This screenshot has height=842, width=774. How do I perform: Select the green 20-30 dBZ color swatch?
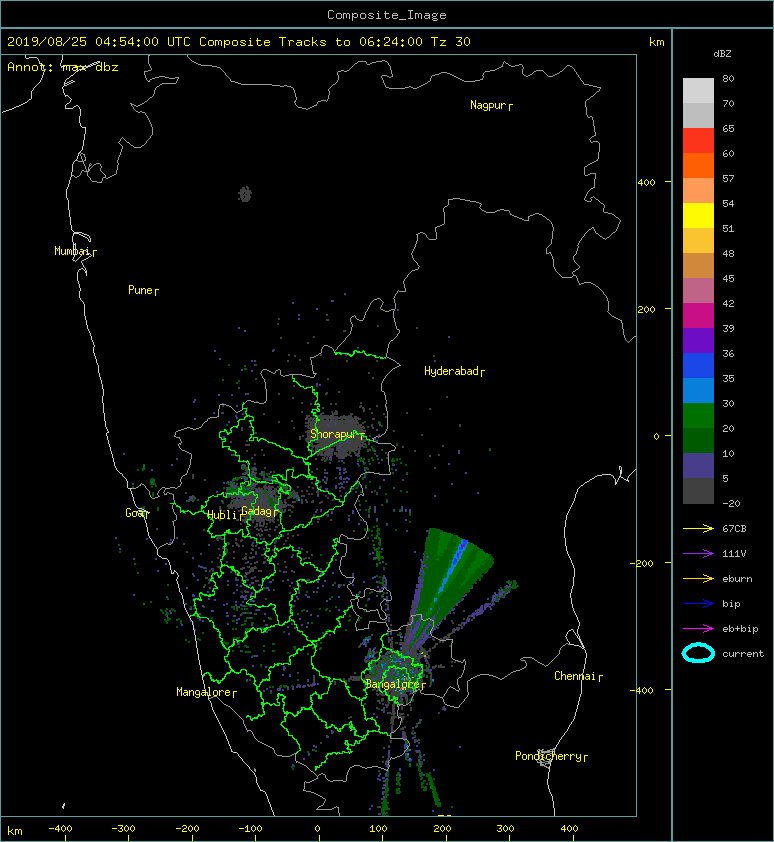click(698, 416)
